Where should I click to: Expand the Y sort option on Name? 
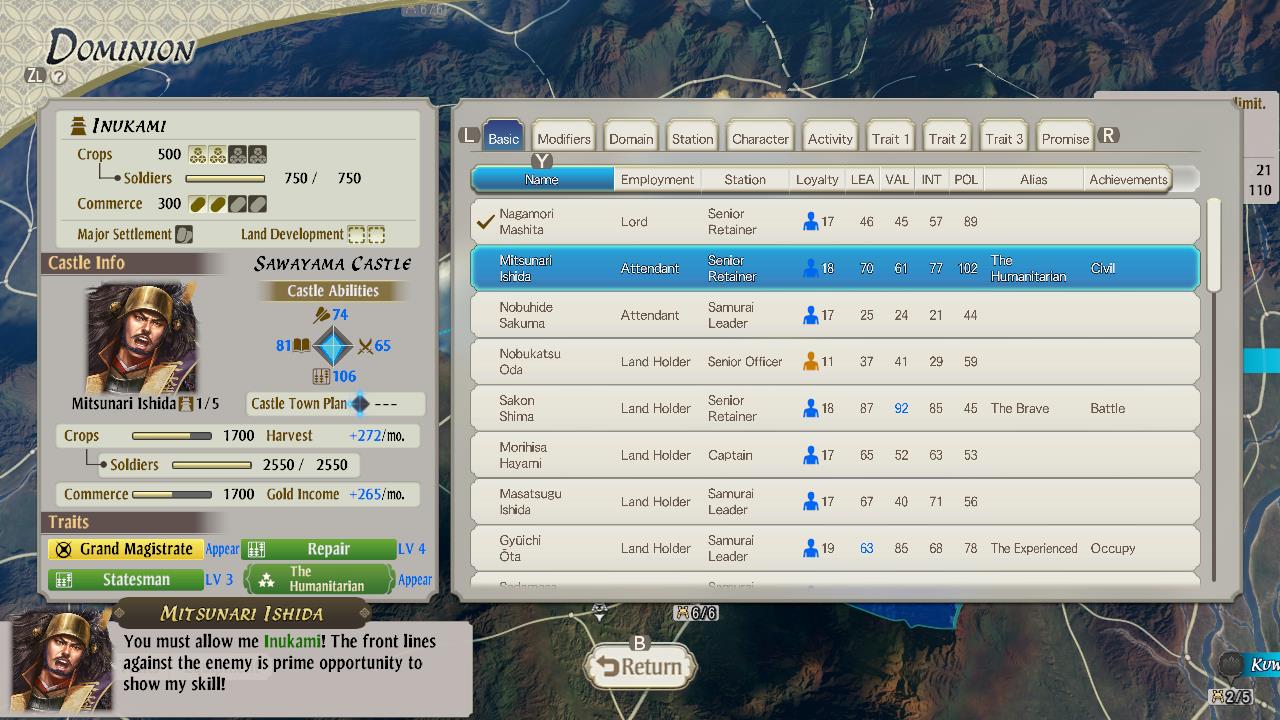[541, 160]
